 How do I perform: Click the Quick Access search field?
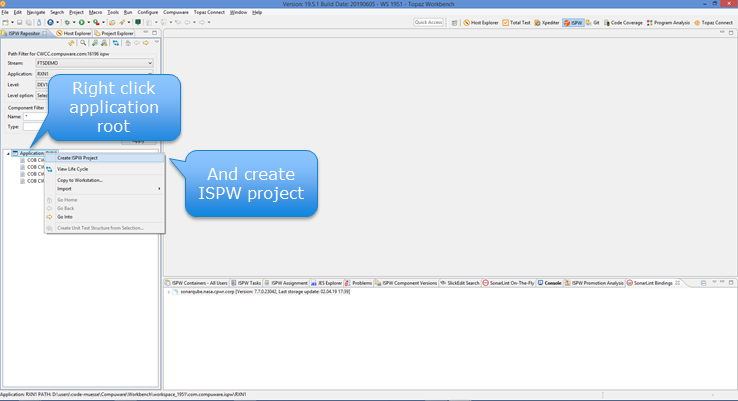(x=428, y=22)
